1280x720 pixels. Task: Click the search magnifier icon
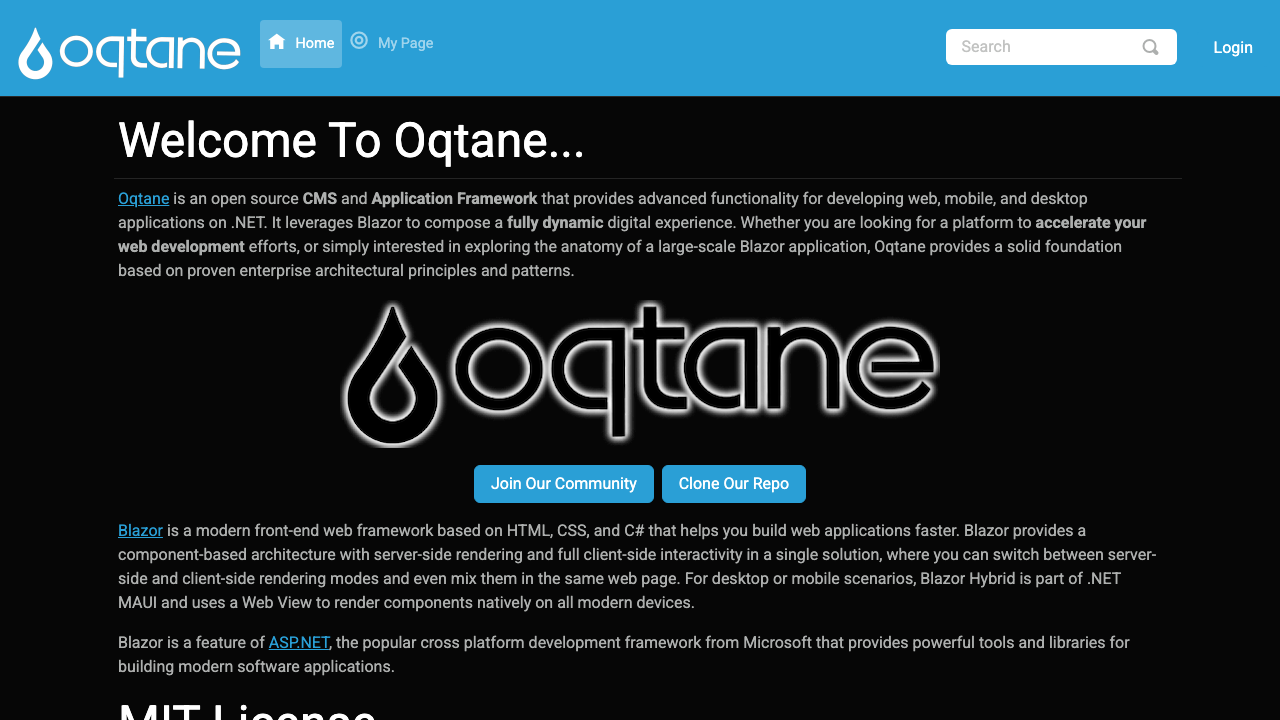(x=1151, y=47)
